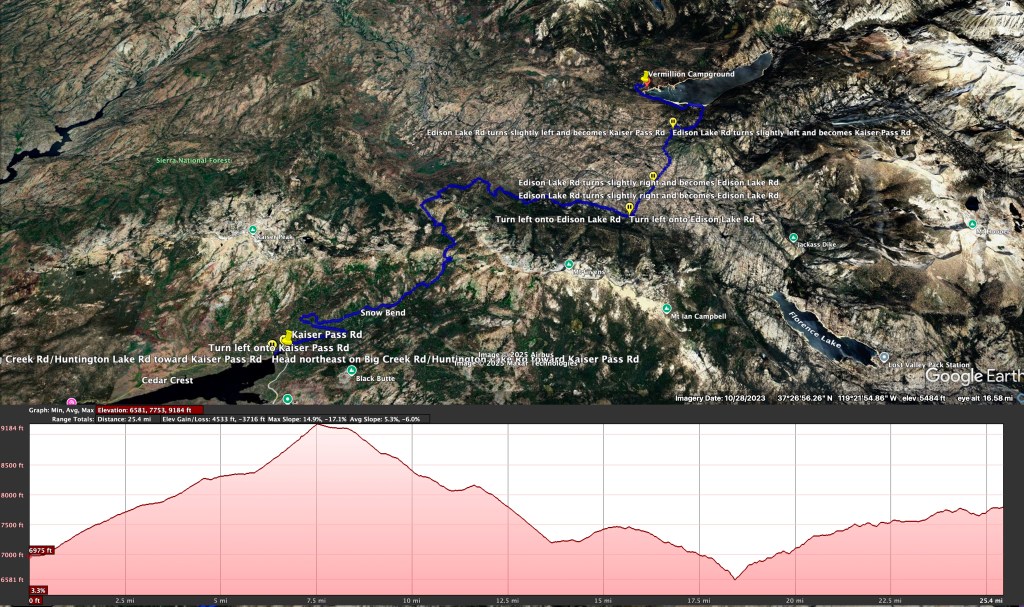The height and width of the screenshot is (607, 1024).
Task: Click the Google Earth logo
Action: [x=972, y=377]
